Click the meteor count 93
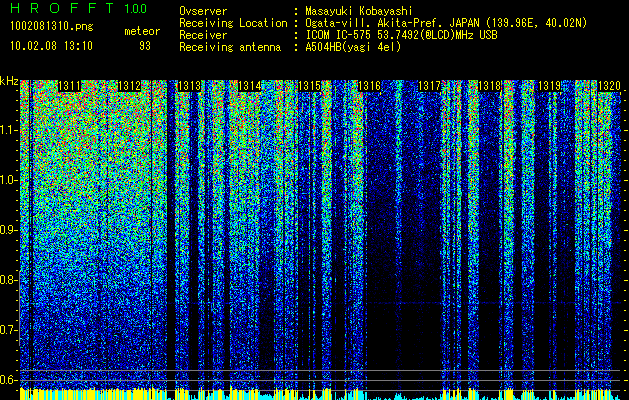The image size is (629, 400). click(x=145, y=46)
